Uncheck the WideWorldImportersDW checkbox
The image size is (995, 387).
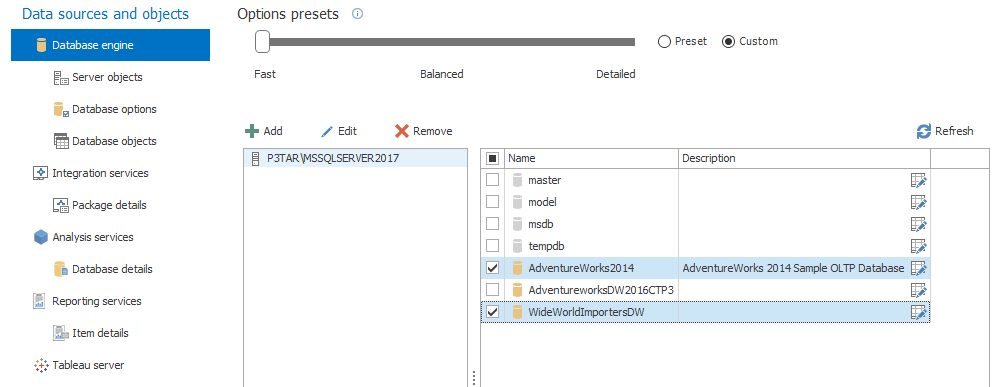click(492, 312)
